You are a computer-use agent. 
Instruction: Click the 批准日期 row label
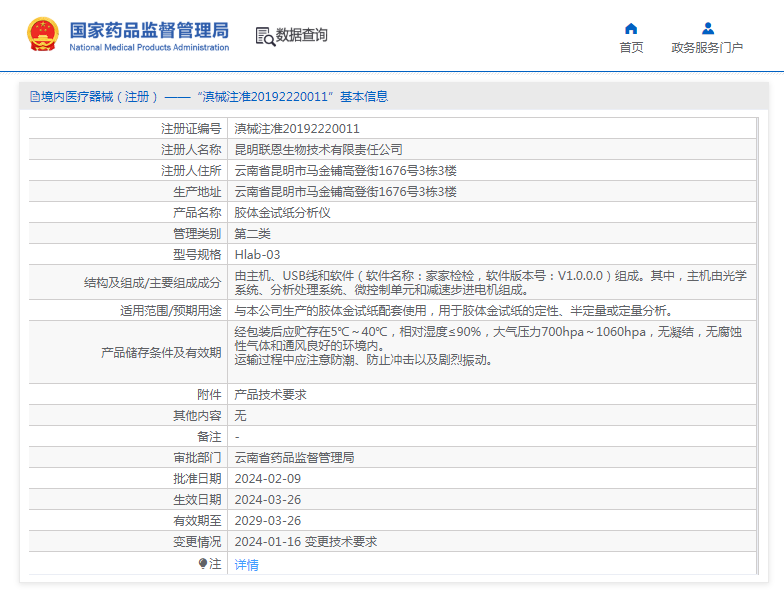(197, 479)
